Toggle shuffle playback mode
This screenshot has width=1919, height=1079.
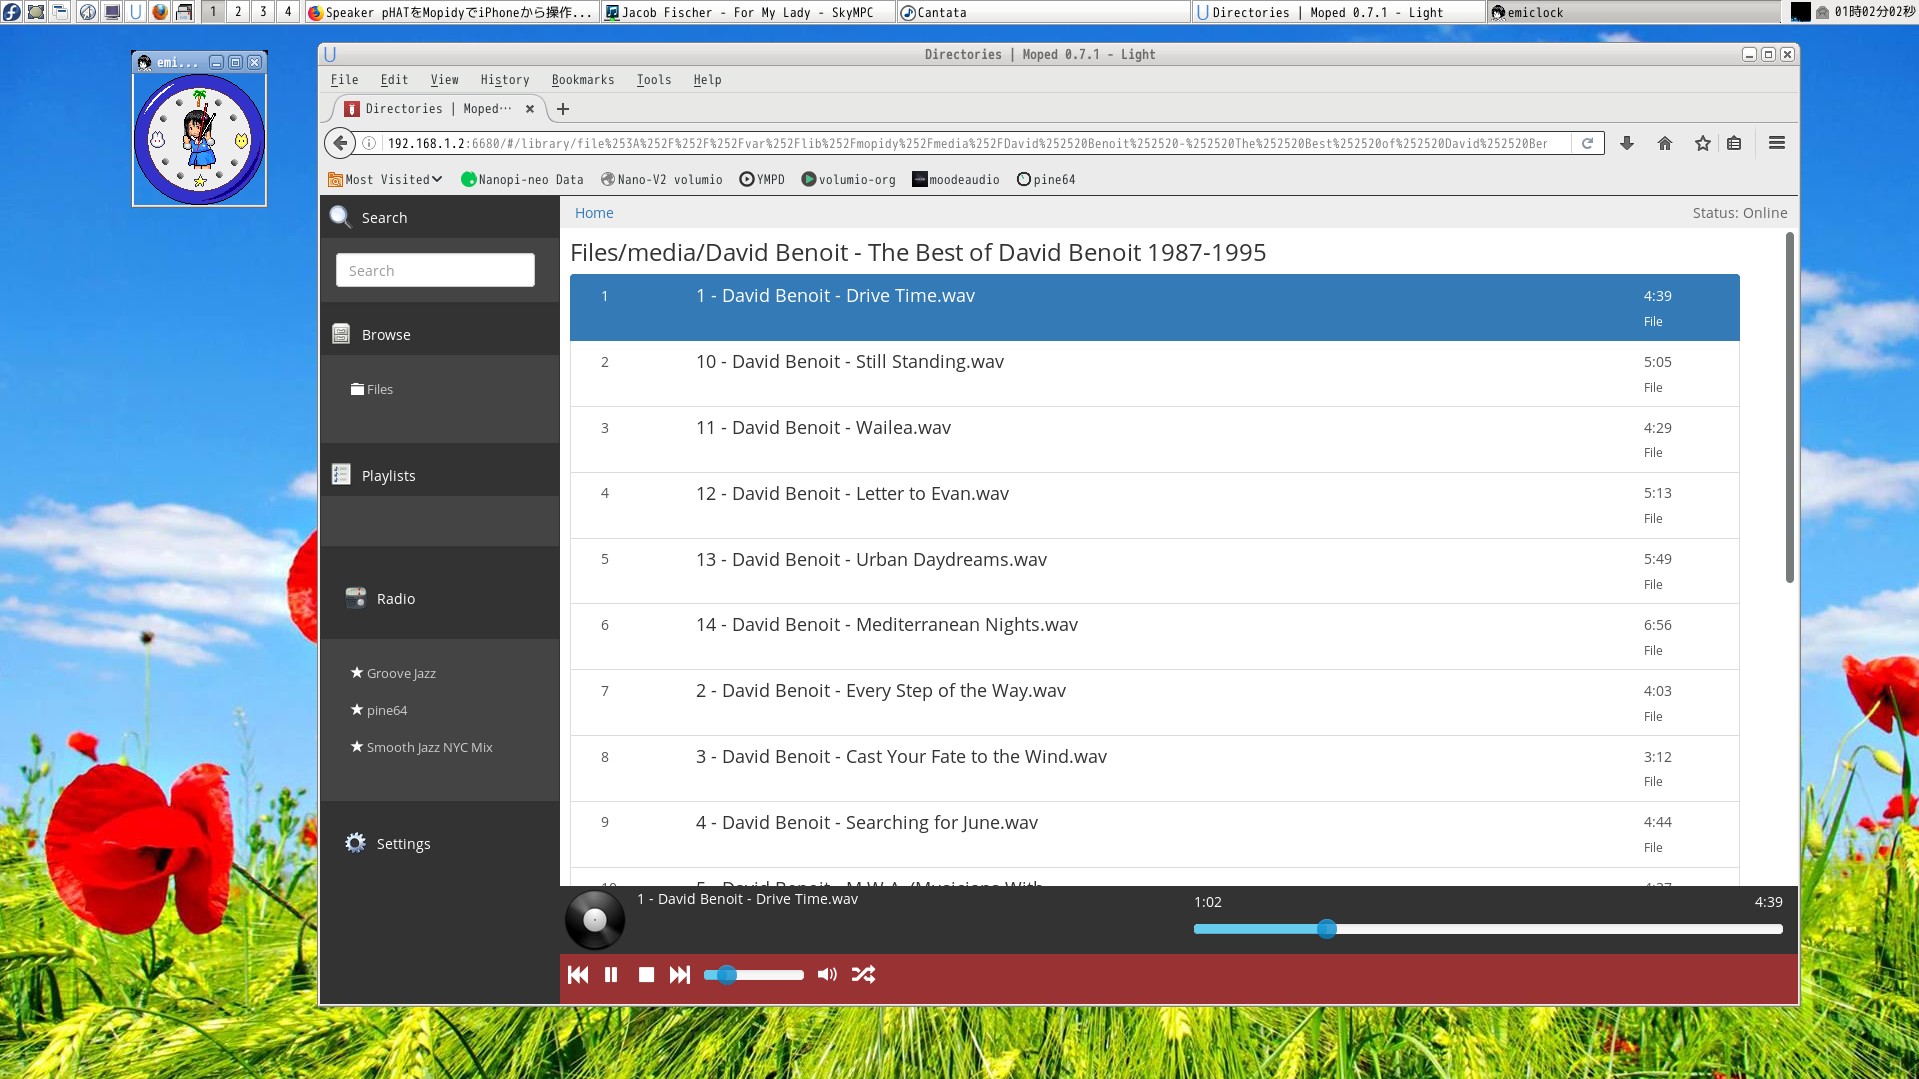[x=863, y=975]
